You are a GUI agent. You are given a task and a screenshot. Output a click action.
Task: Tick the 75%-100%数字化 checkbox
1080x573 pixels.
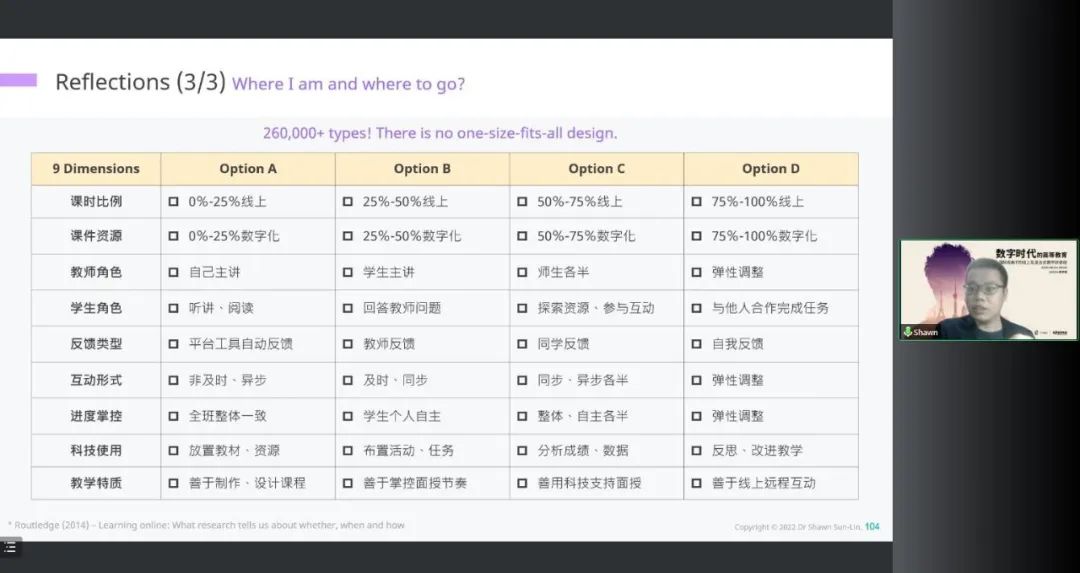[696, 237]
